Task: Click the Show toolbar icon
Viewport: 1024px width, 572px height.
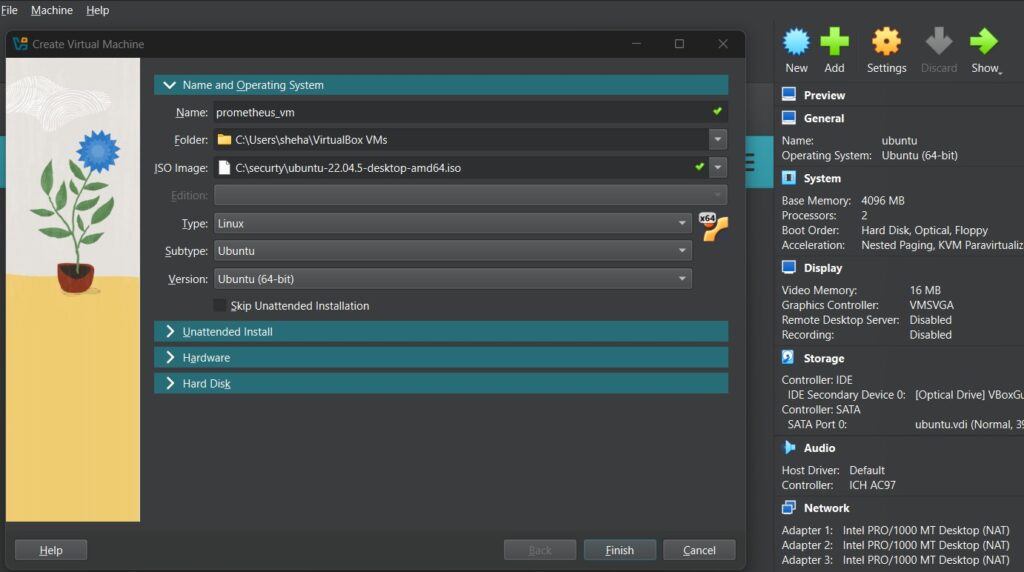Action: pos(984,42)
